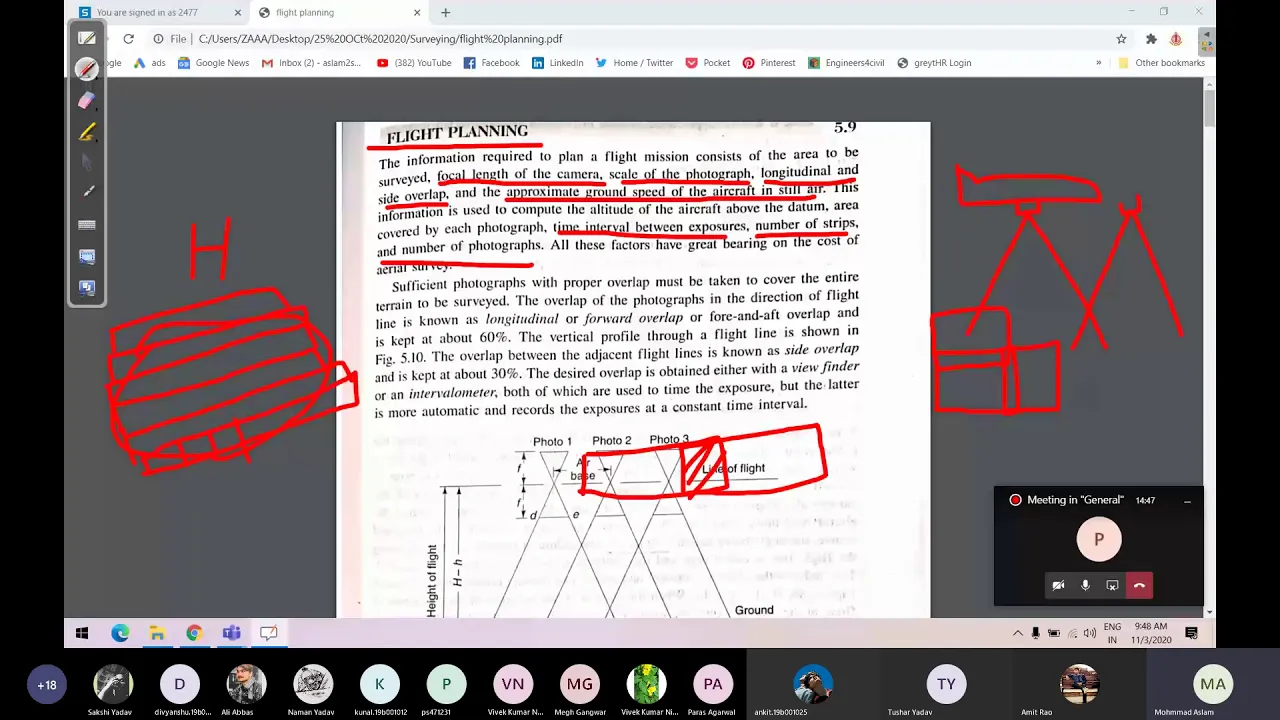Open the Engineers4civil bookmark
1280x720 pixels.
(846, 63)
